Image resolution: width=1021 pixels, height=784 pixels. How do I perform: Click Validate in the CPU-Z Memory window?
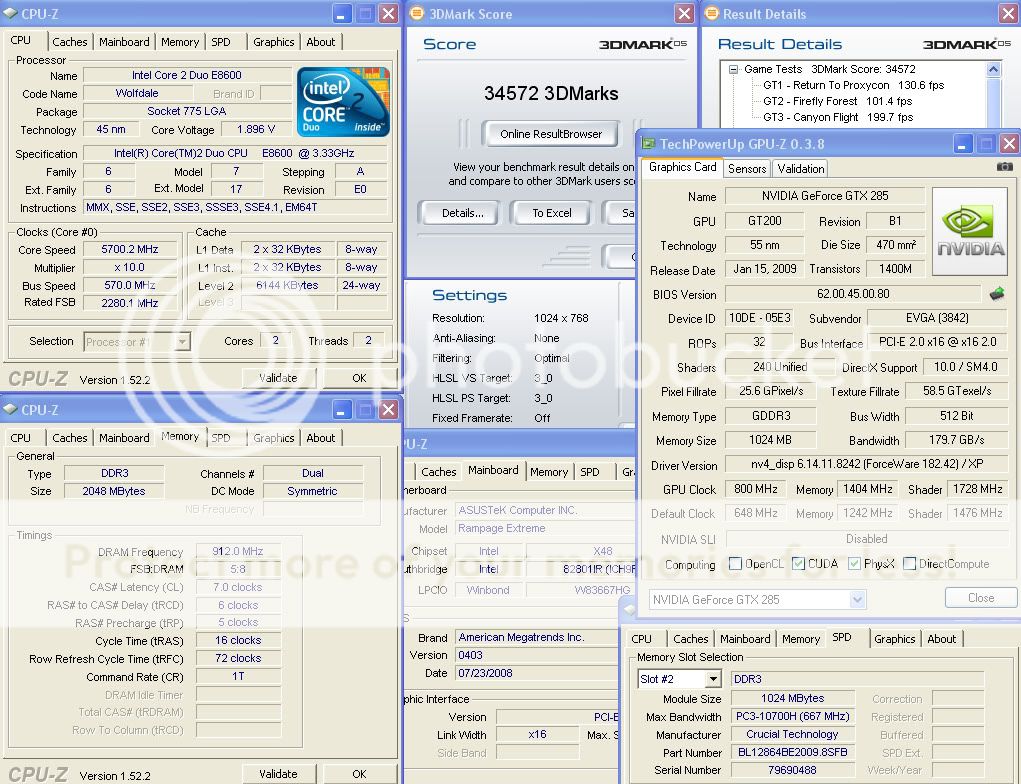[x=278, y=774]
